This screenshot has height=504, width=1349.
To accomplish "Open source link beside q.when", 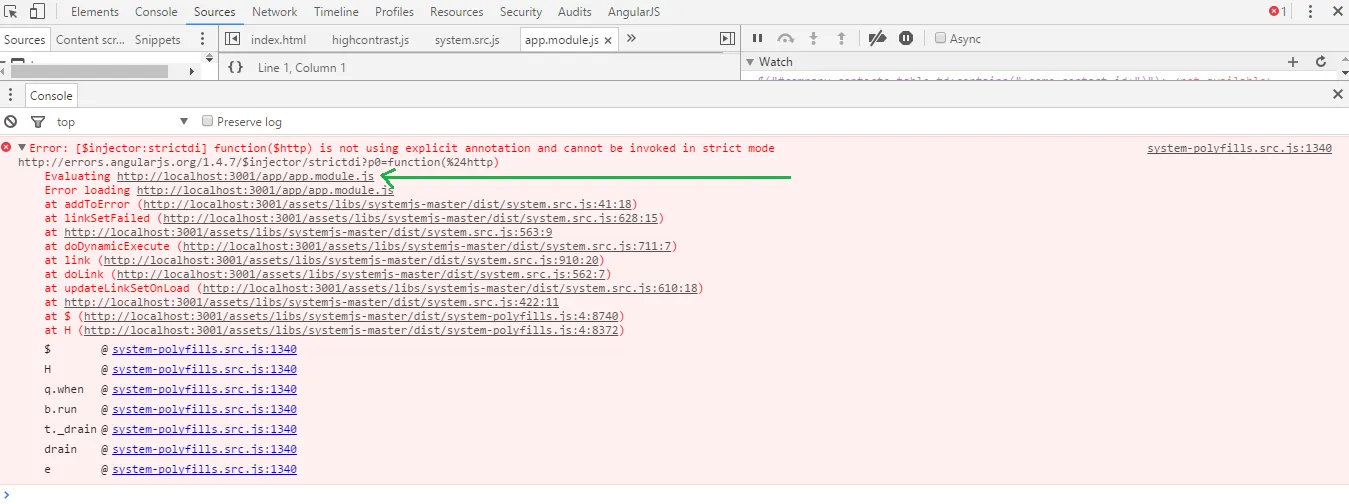I will tap(204, 389).
